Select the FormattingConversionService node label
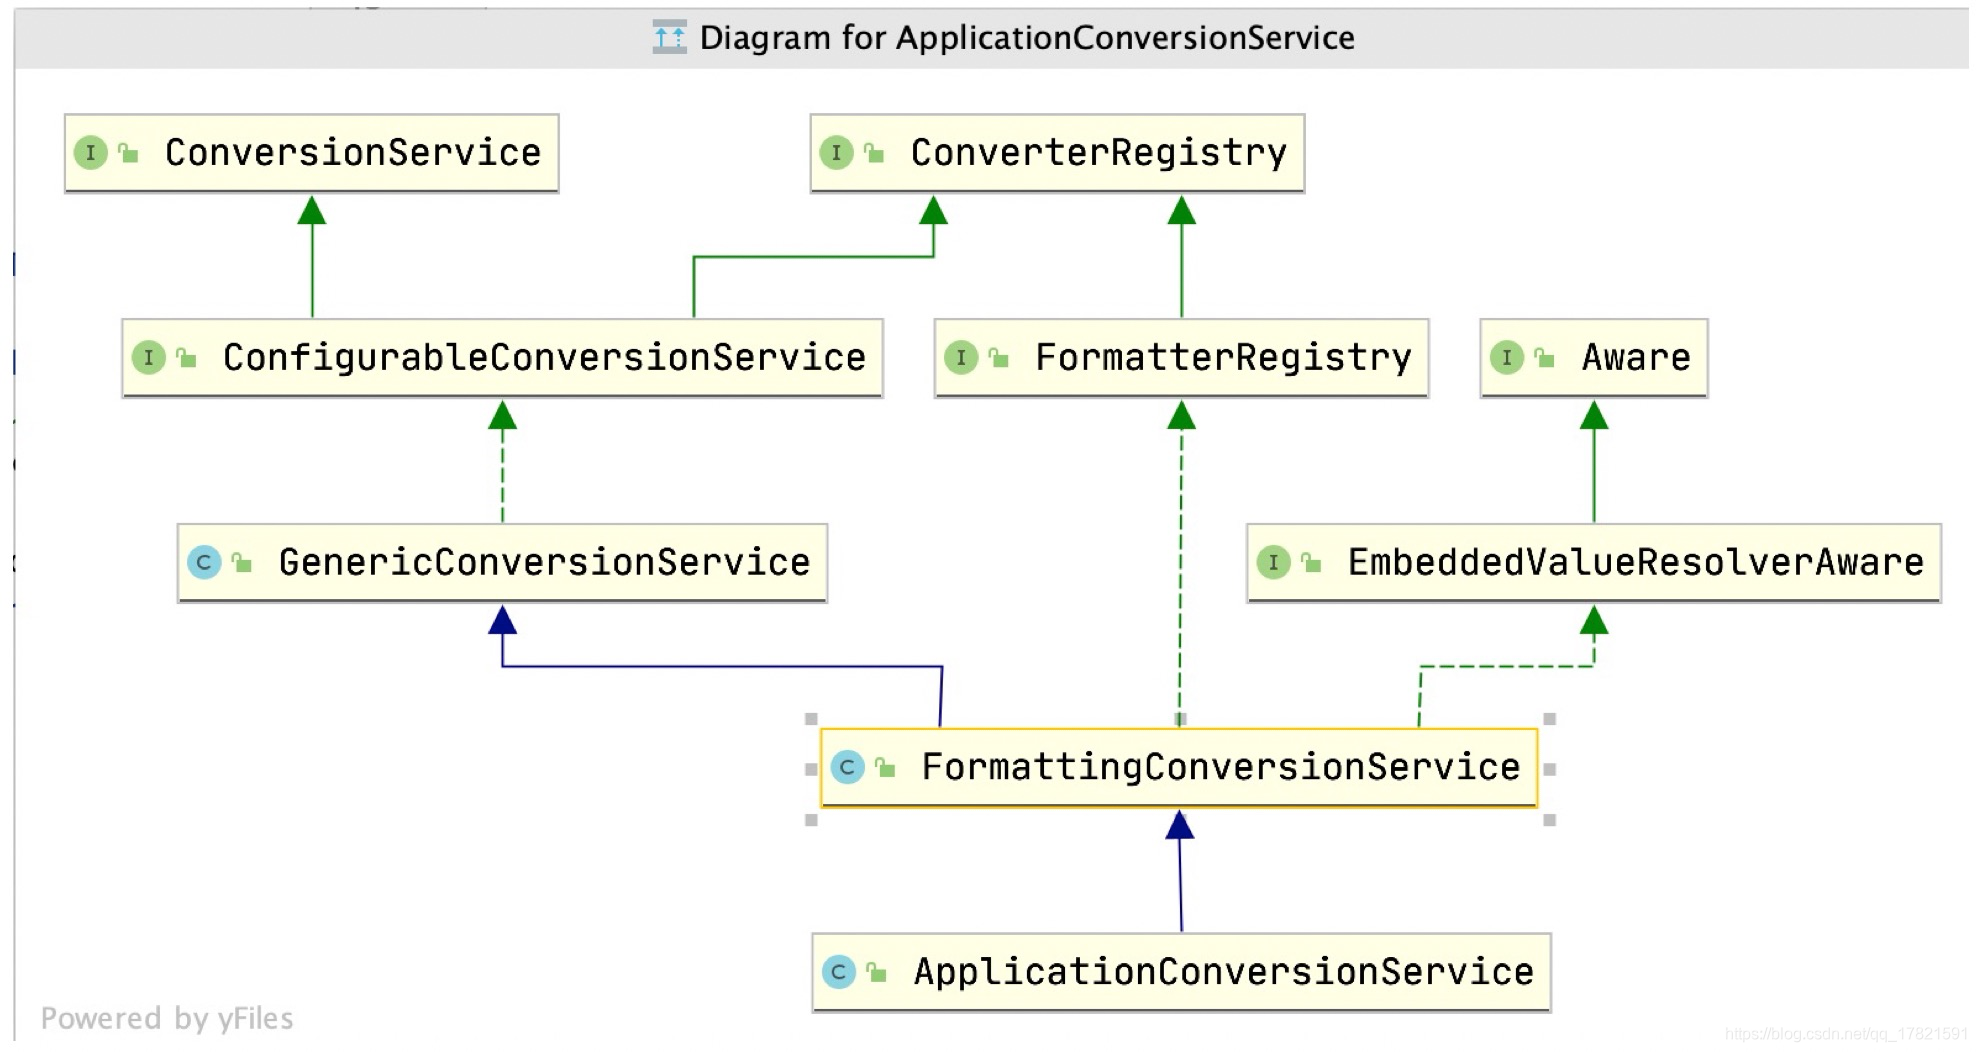Screen dimensions: 1976x1052 point(1221,767)
